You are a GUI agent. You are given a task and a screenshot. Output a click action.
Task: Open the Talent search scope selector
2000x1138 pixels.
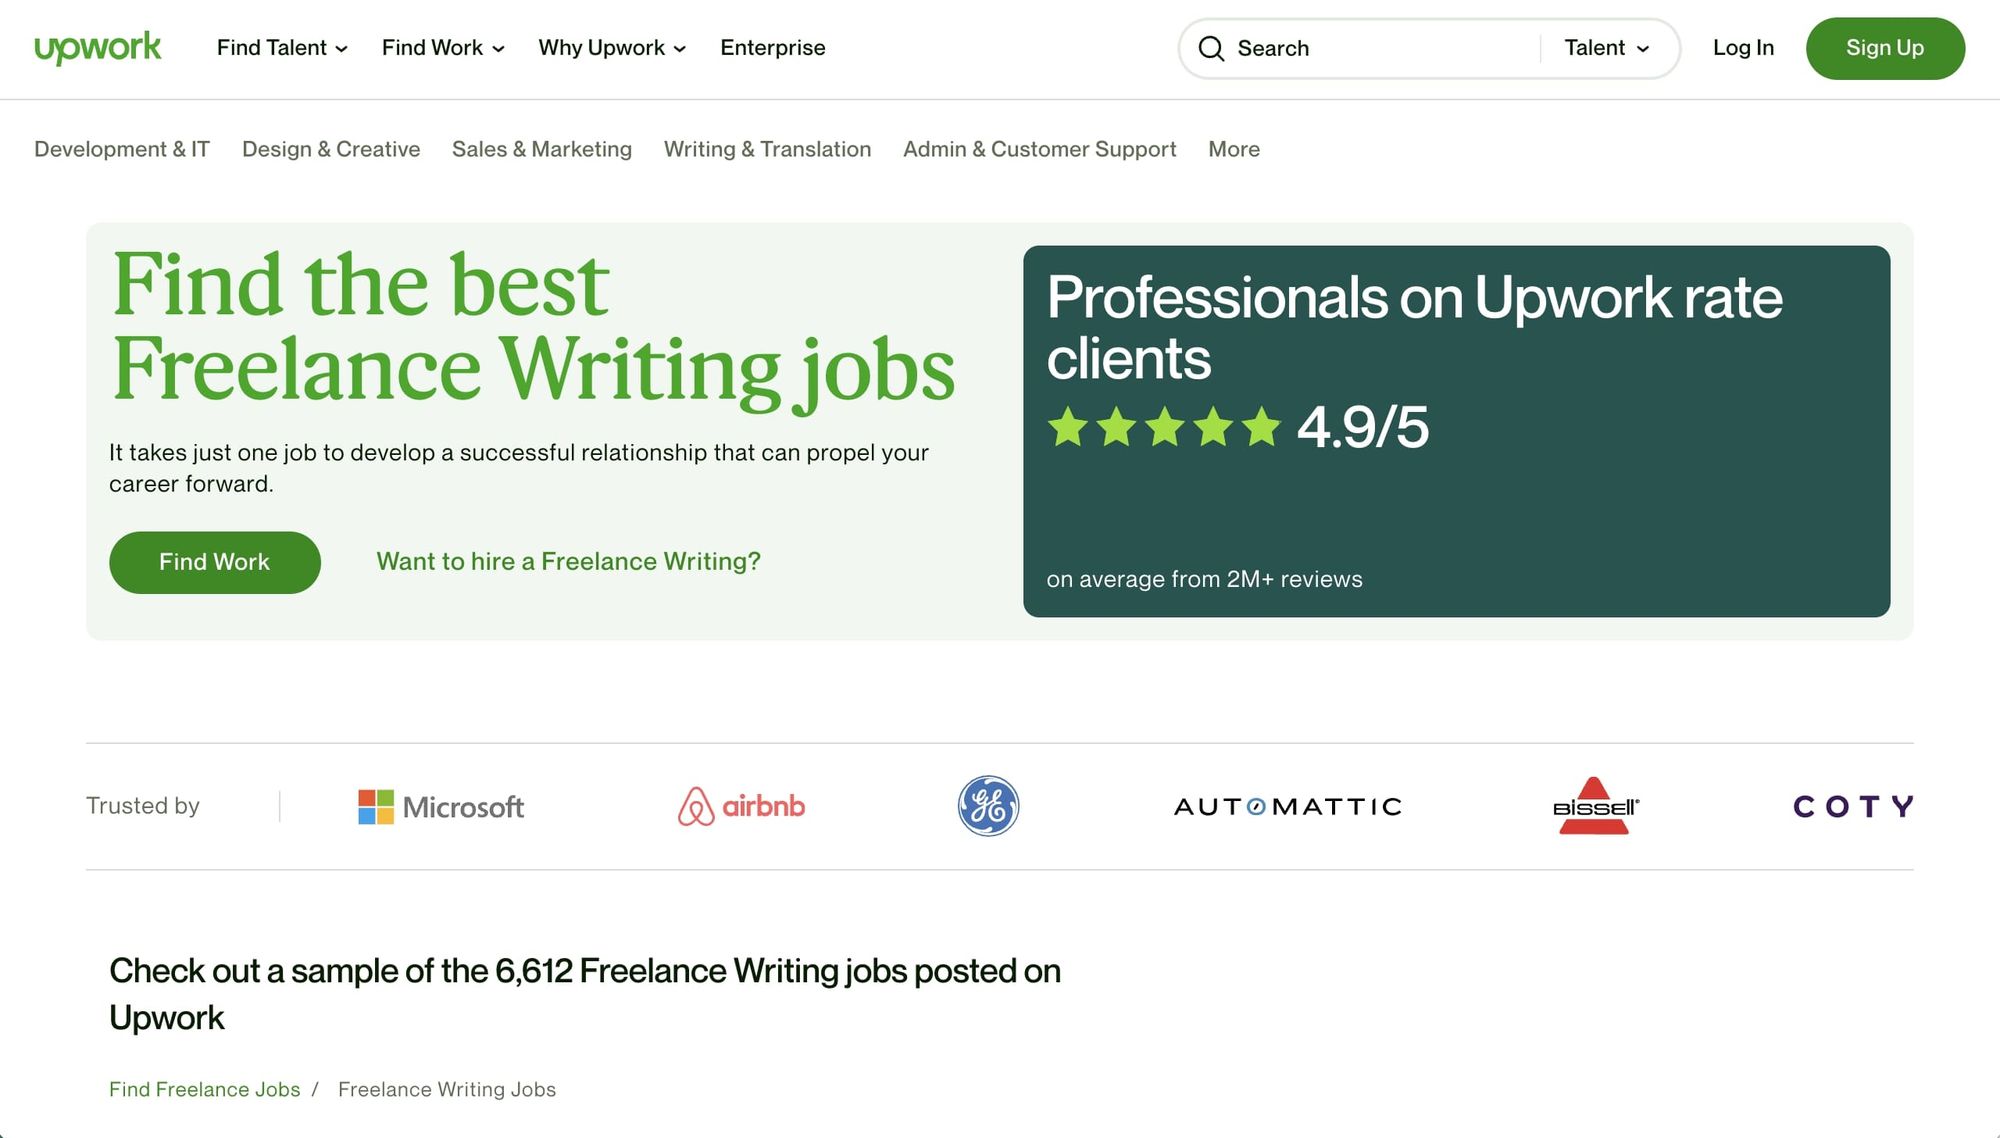tap(1606, 47)
